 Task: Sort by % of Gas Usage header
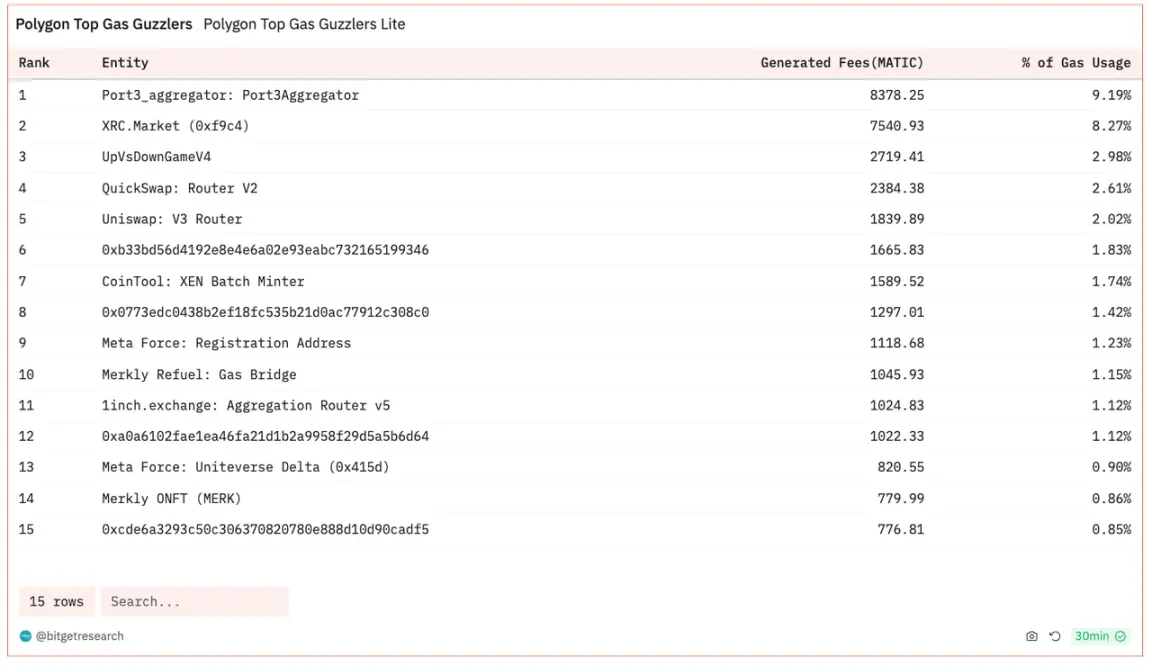pyautogui.click(x=1076, y=63)
